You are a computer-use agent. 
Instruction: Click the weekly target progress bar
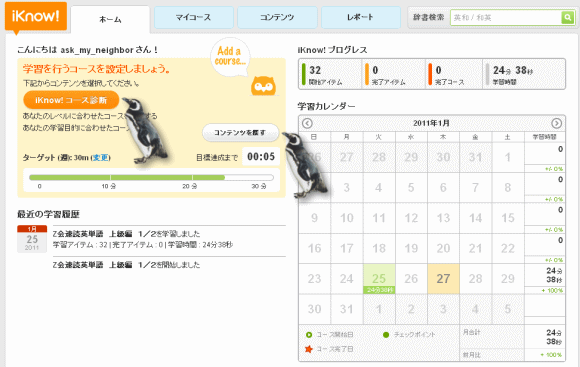[x=151, y=178]
